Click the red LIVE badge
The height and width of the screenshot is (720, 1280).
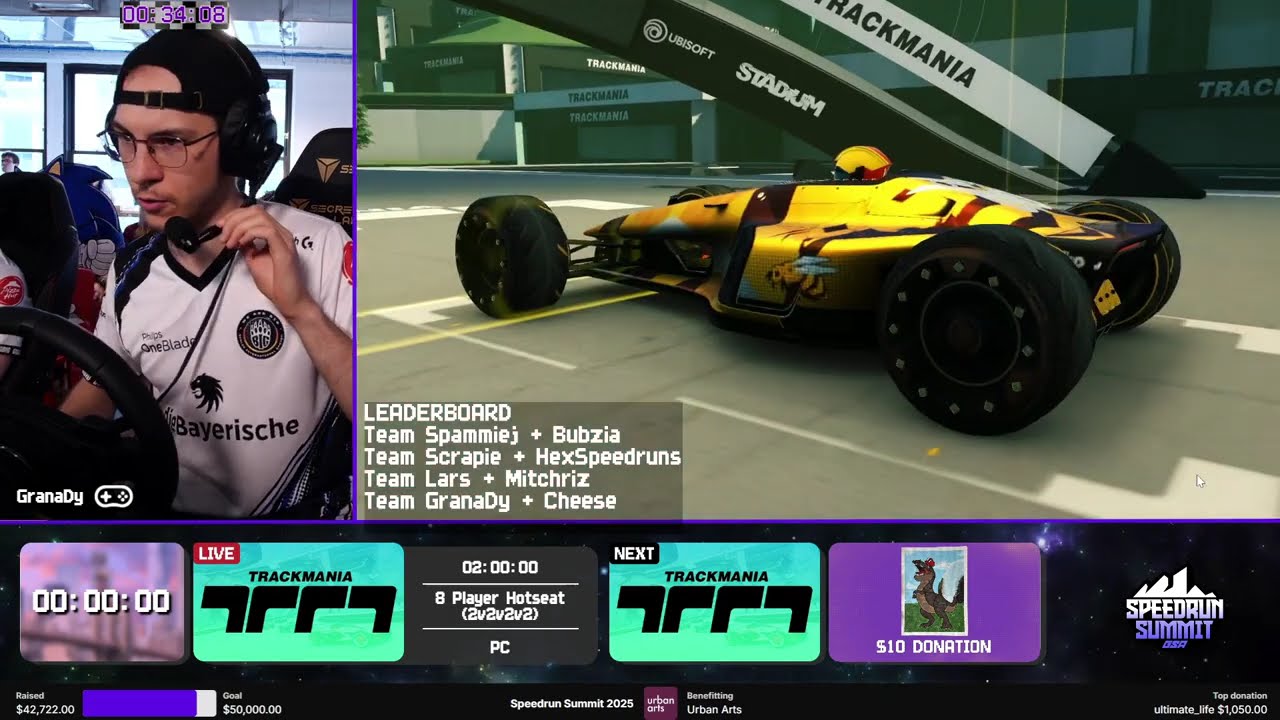(x=216, y=553)
